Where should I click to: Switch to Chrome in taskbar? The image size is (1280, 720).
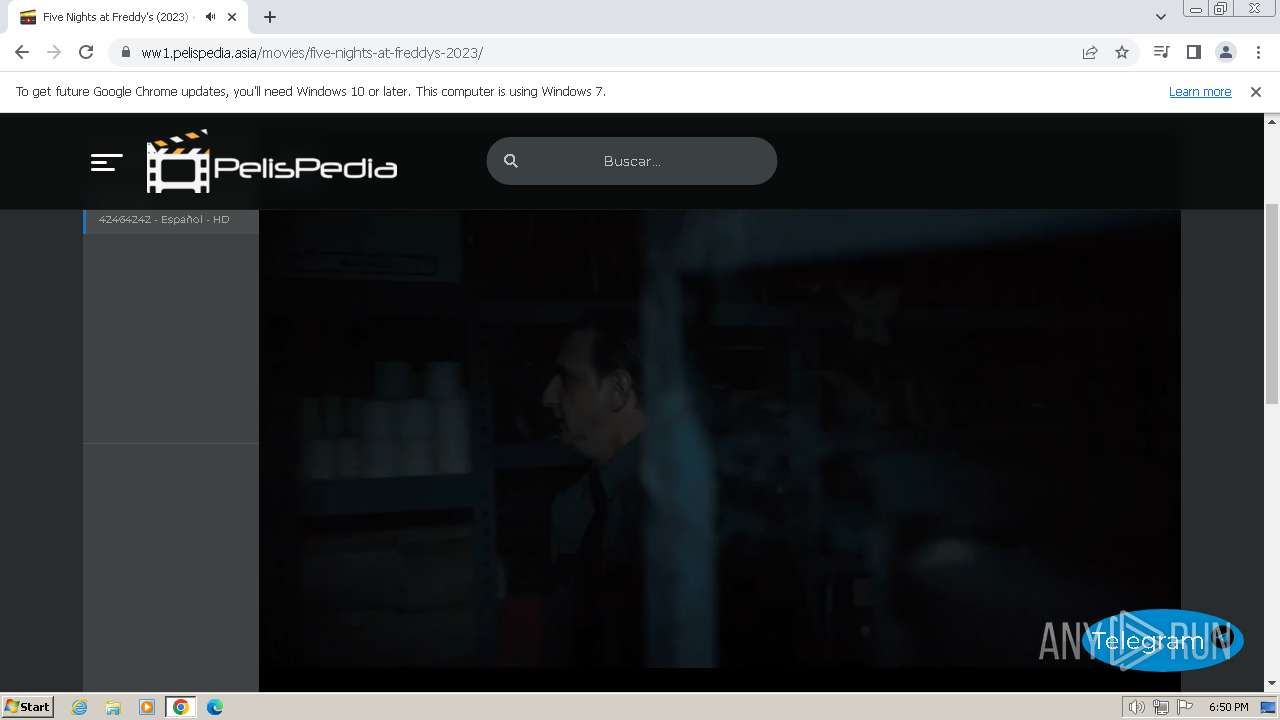181,707
